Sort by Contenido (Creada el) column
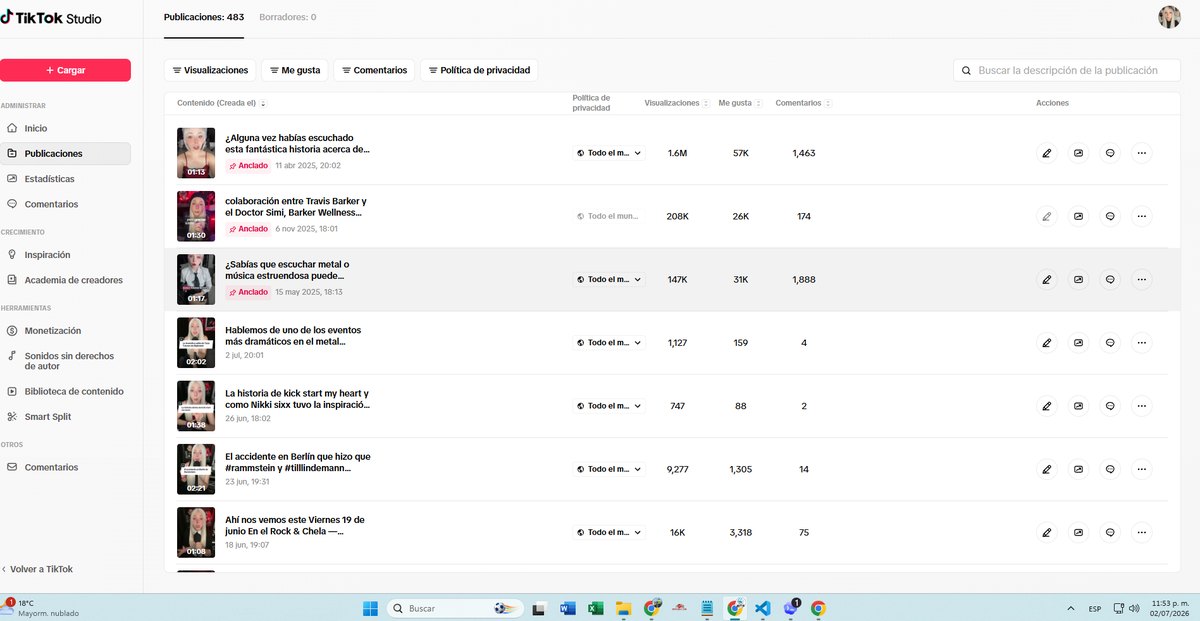This screenshot has height=621, width=1200. point(221,103)
